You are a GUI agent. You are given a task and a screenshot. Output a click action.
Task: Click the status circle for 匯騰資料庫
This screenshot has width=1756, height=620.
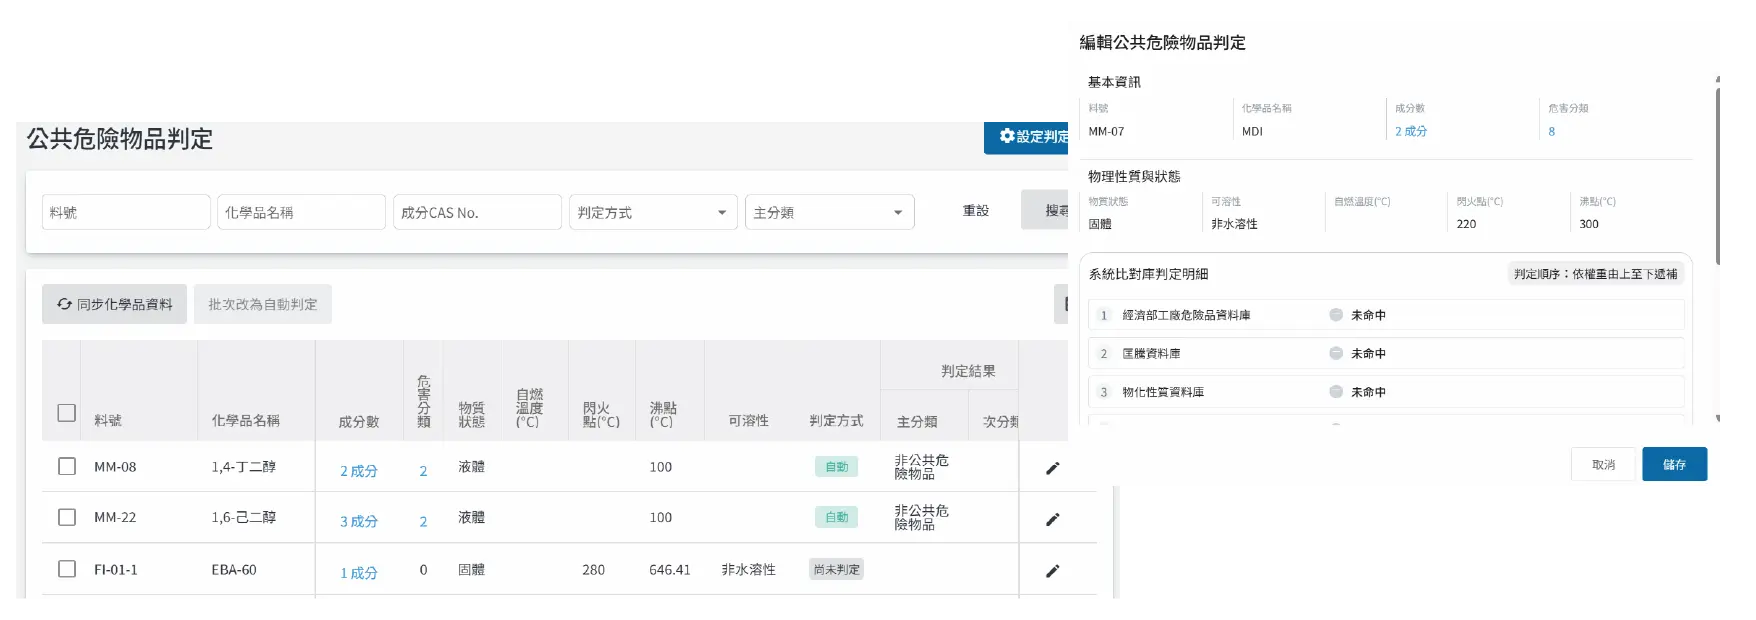pyautogui.click(x=1336, y=353)
